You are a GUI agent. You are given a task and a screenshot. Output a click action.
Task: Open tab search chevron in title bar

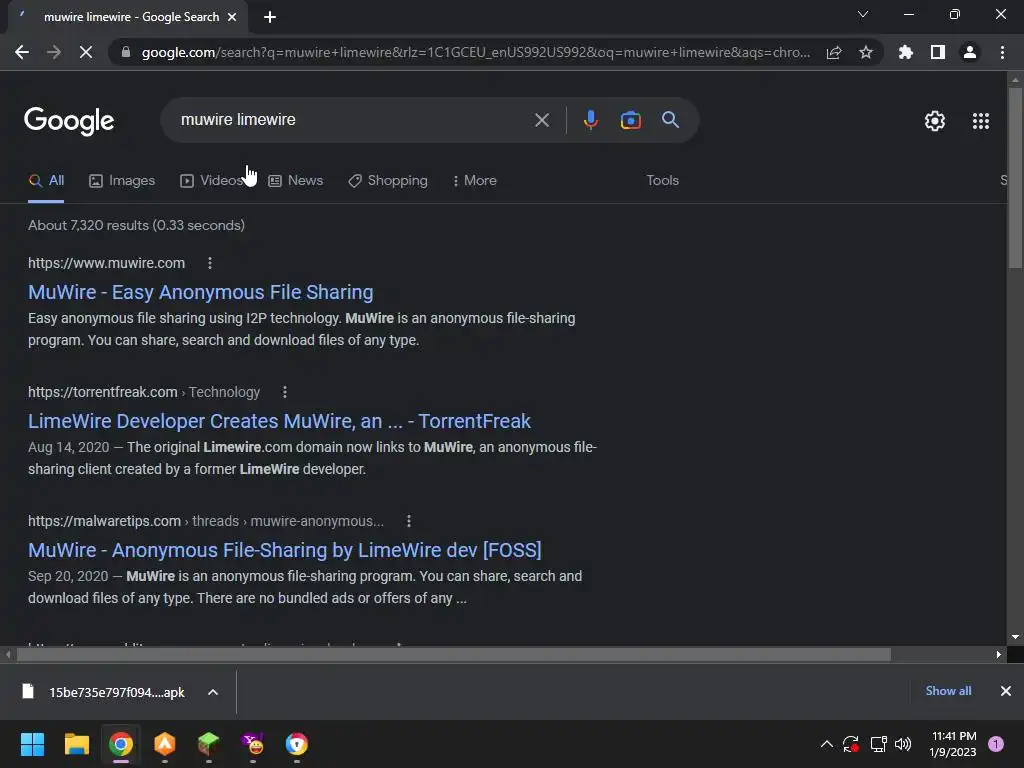click(x=863, y=14)
